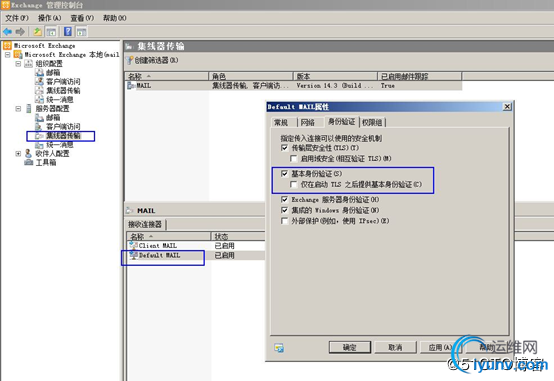Viewport: 554px width, 381px height.
Task: Click the shell command icon at dialog bottom-left
Action: (x=279, y=348)
